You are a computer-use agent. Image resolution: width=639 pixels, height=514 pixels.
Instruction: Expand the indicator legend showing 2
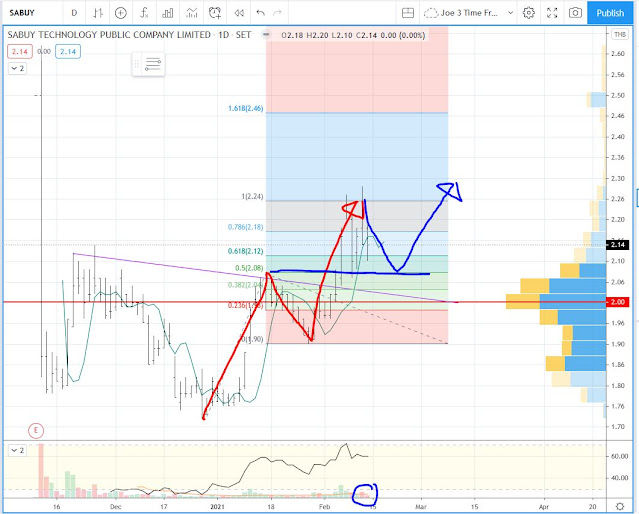[18, 68]
